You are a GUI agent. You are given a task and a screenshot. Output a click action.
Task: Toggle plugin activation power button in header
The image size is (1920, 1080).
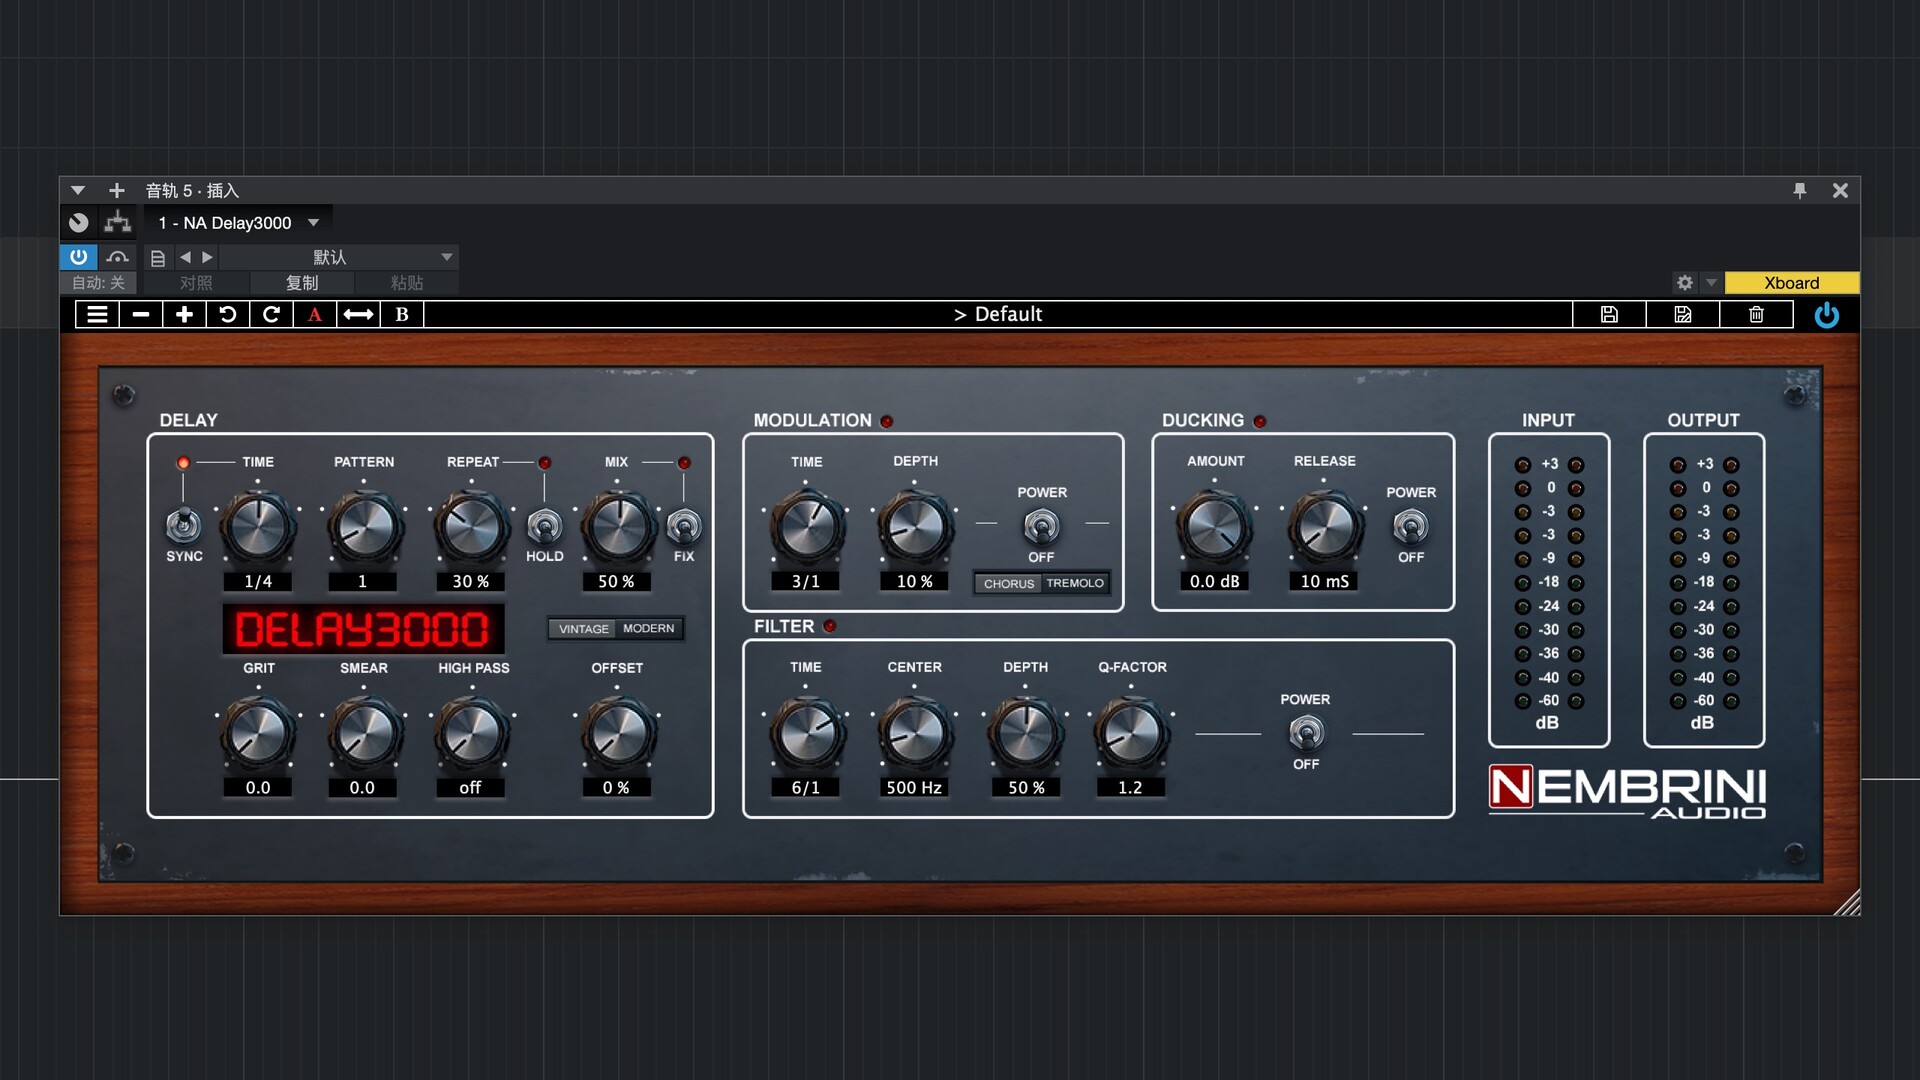click(78, 257)
